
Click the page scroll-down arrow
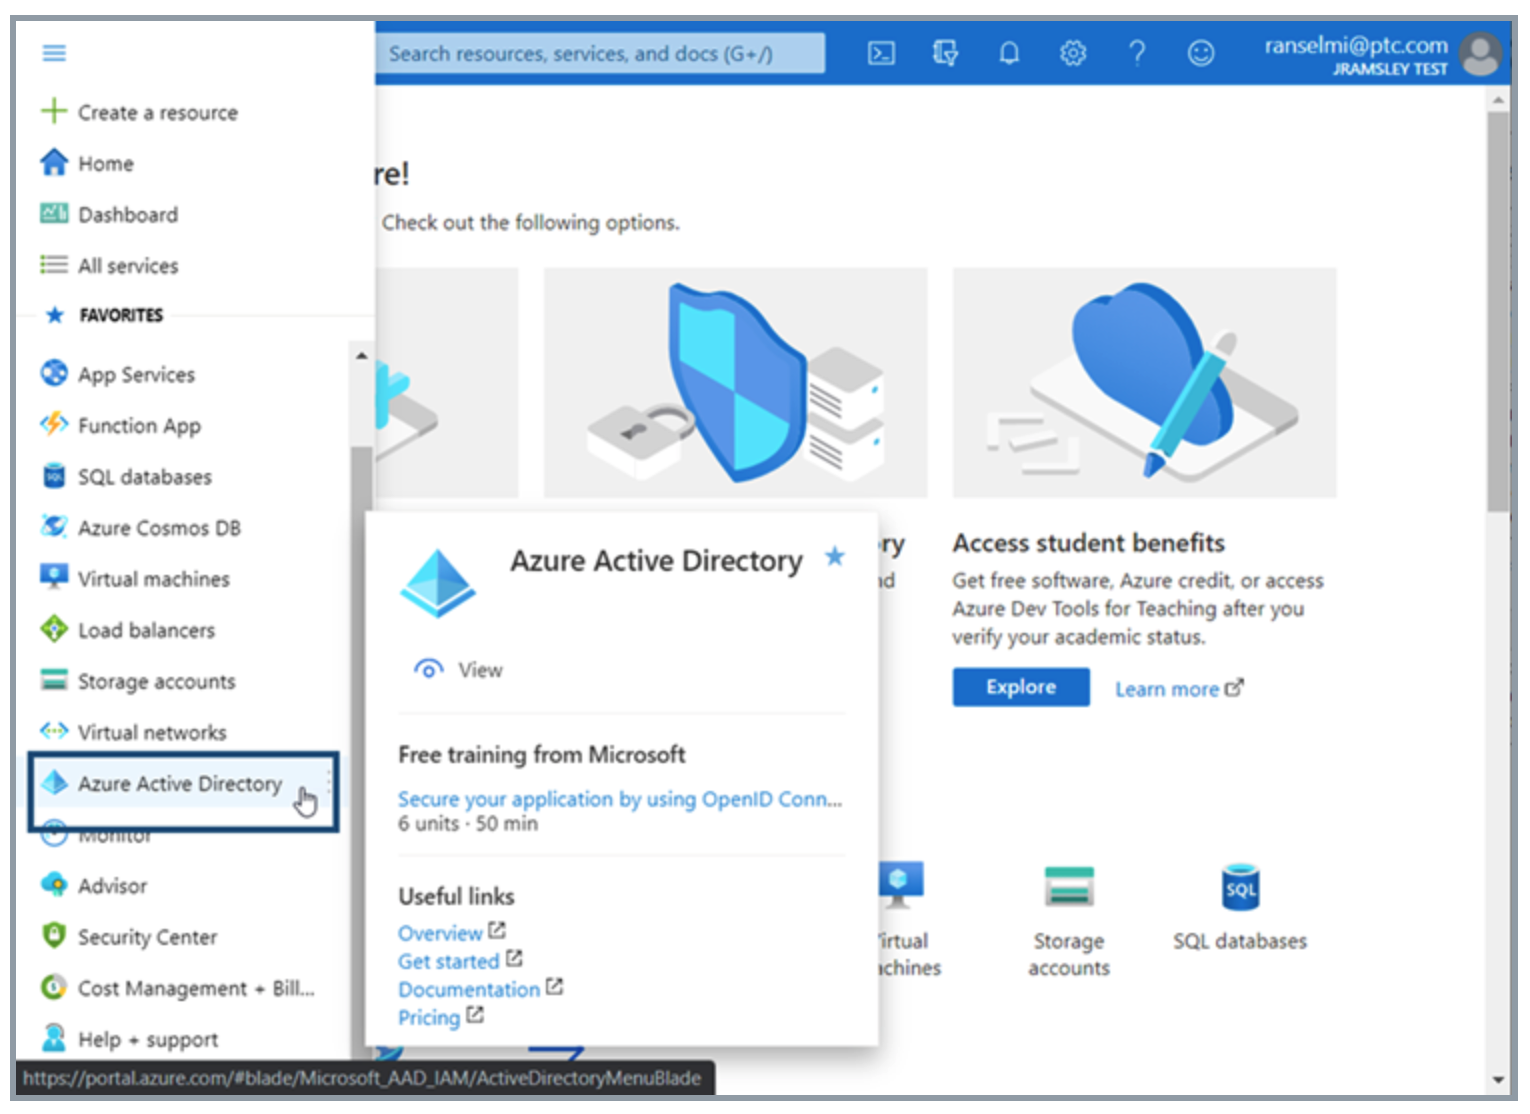(x=1498, y=1080)
